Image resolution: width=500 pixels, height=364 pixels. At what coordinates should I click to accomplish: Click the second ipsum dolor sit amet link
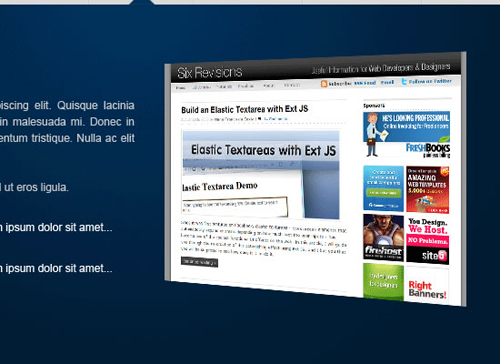click(56, 268)
